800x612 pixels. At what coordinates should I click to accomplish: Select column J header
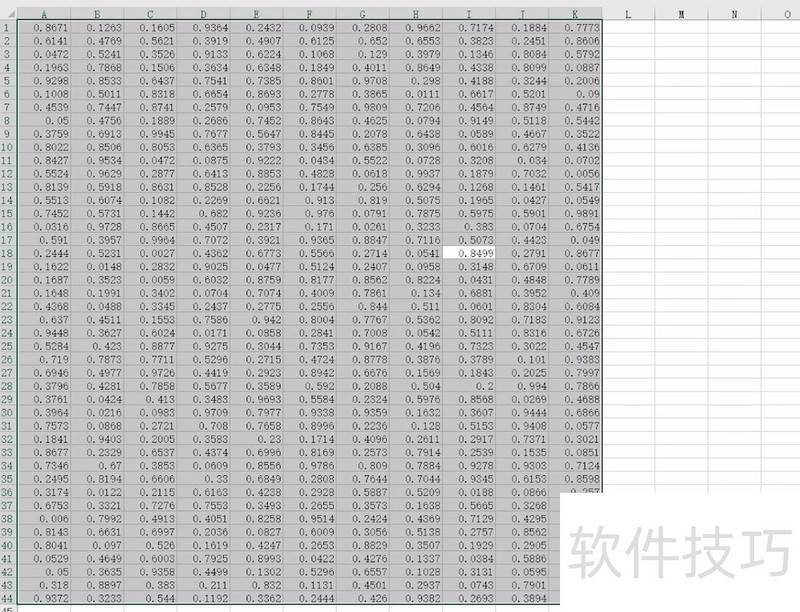coord(521,14)
